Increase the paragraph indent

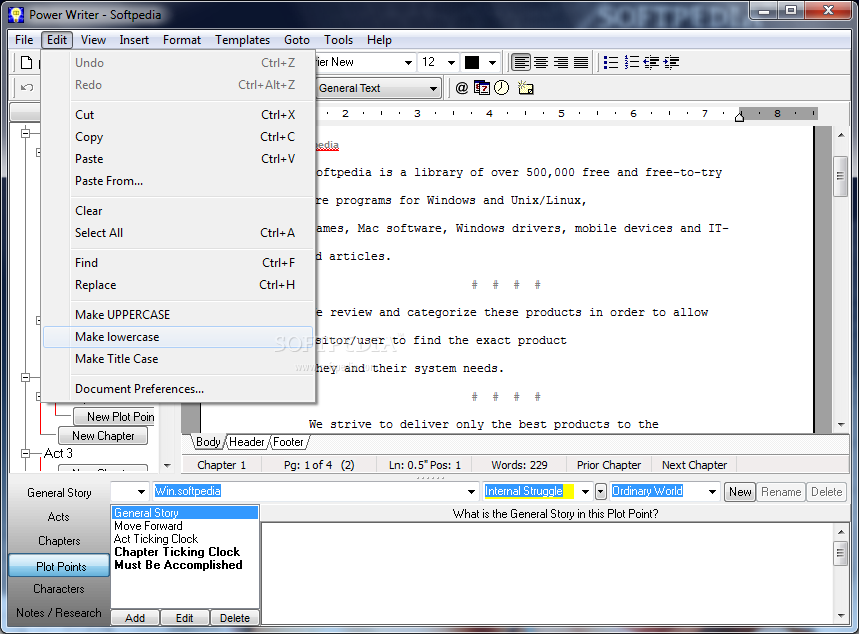click(x=671, y=62)
